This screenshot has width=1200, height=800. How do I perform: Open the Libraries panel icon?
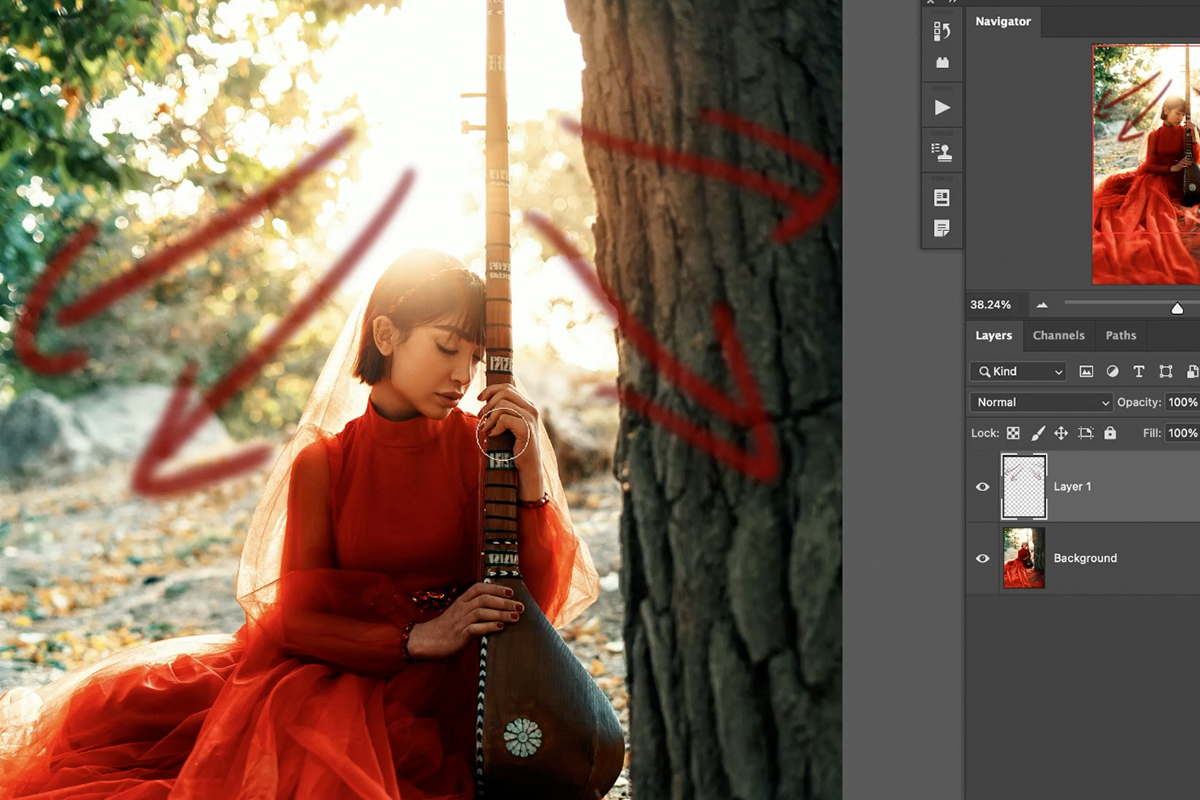coord(941,197)
